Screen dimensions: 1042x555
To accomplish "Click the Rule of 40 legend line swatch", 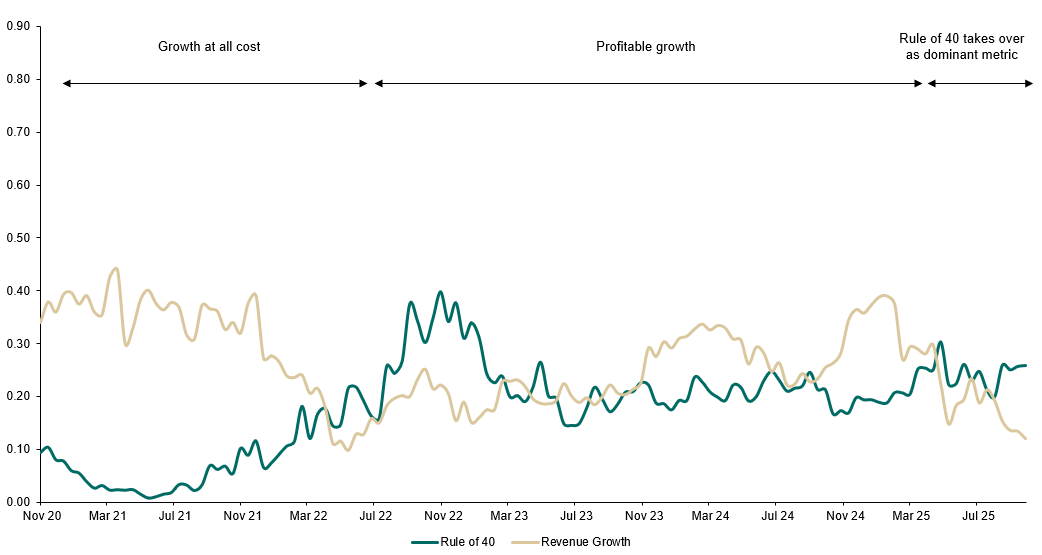I will click(426, 542).
